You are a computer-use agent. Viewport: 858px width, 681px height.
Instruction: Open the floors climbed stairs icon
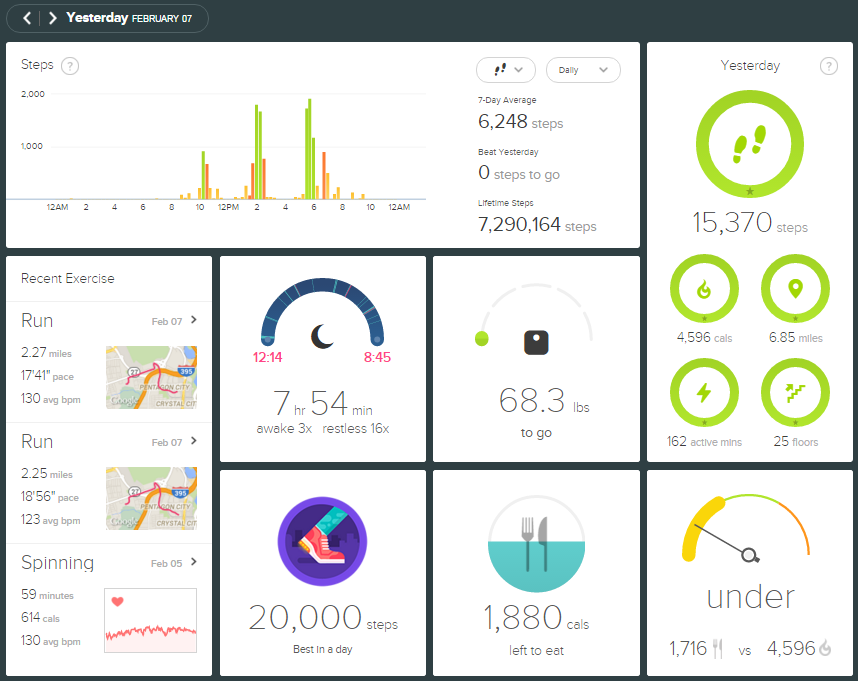click(795, 393)
